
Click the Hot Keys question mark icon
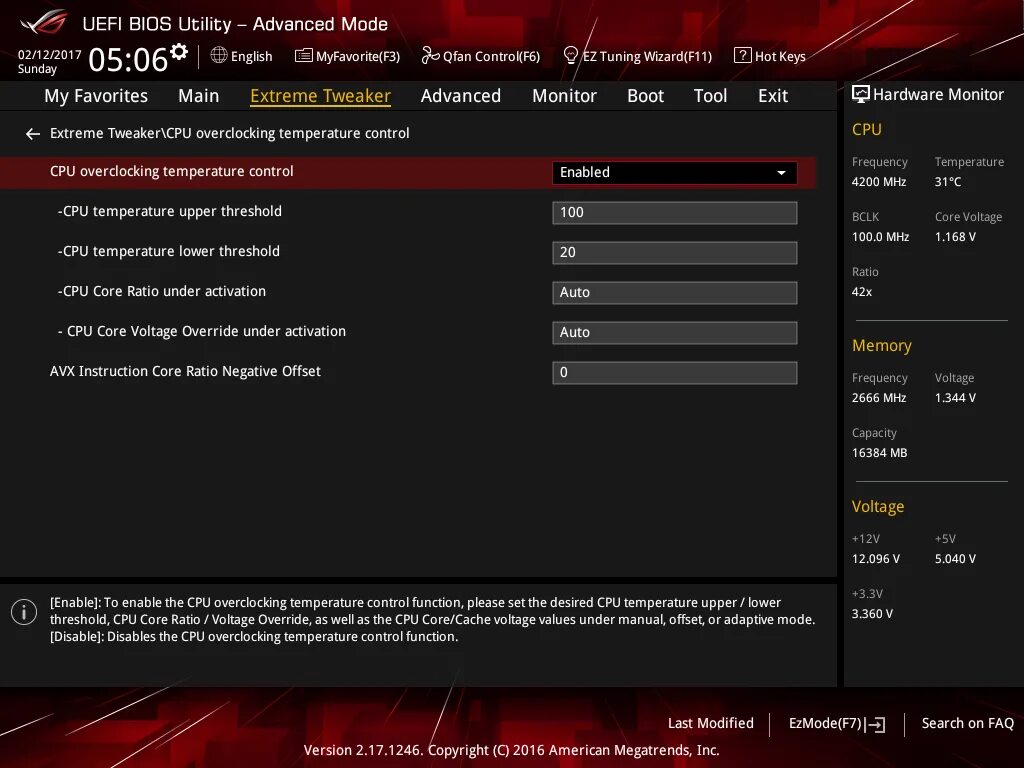(x=743, y=56)
